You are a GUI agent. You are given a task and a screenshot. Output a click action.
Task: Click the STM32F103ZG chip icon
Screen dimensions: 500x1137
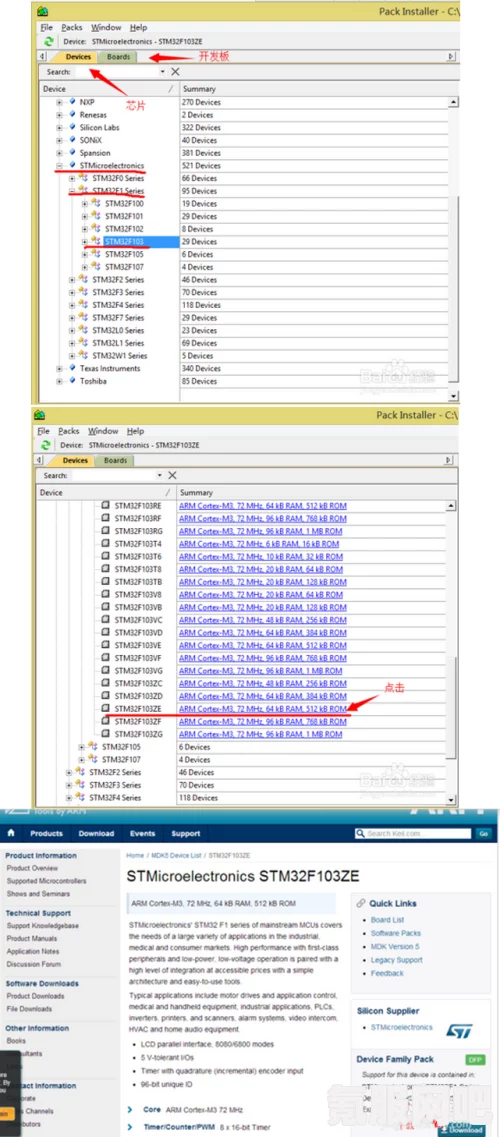106,734
